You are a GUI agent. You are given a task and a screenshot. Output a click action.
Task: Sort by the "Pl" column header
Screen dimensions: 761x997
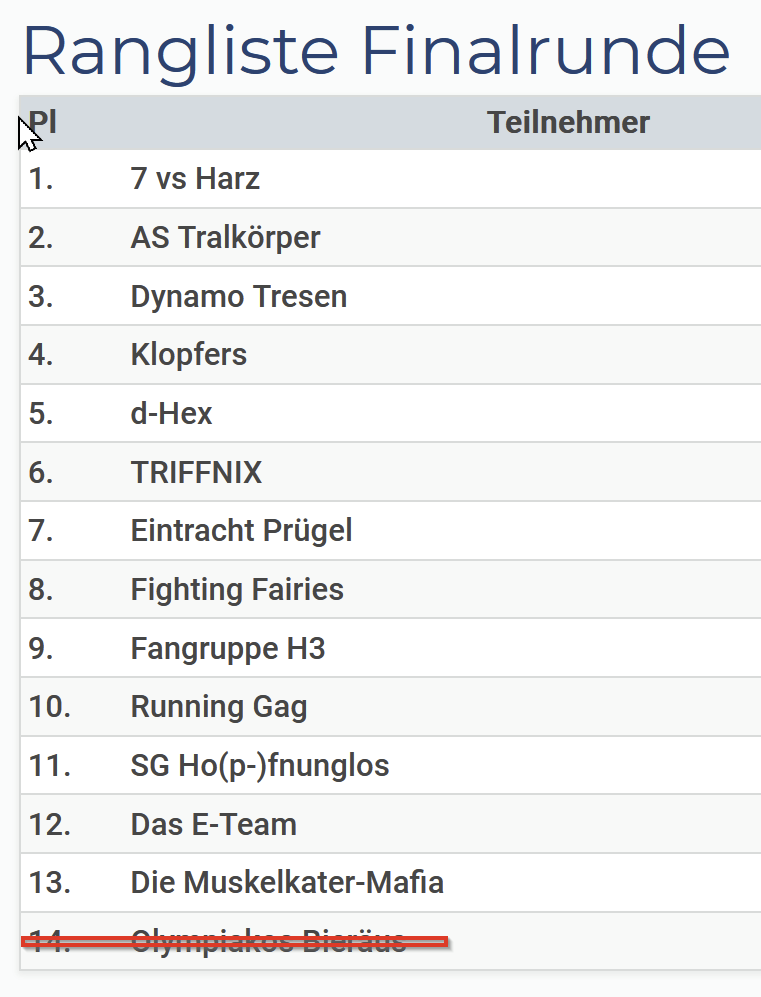tap(42, 123)
